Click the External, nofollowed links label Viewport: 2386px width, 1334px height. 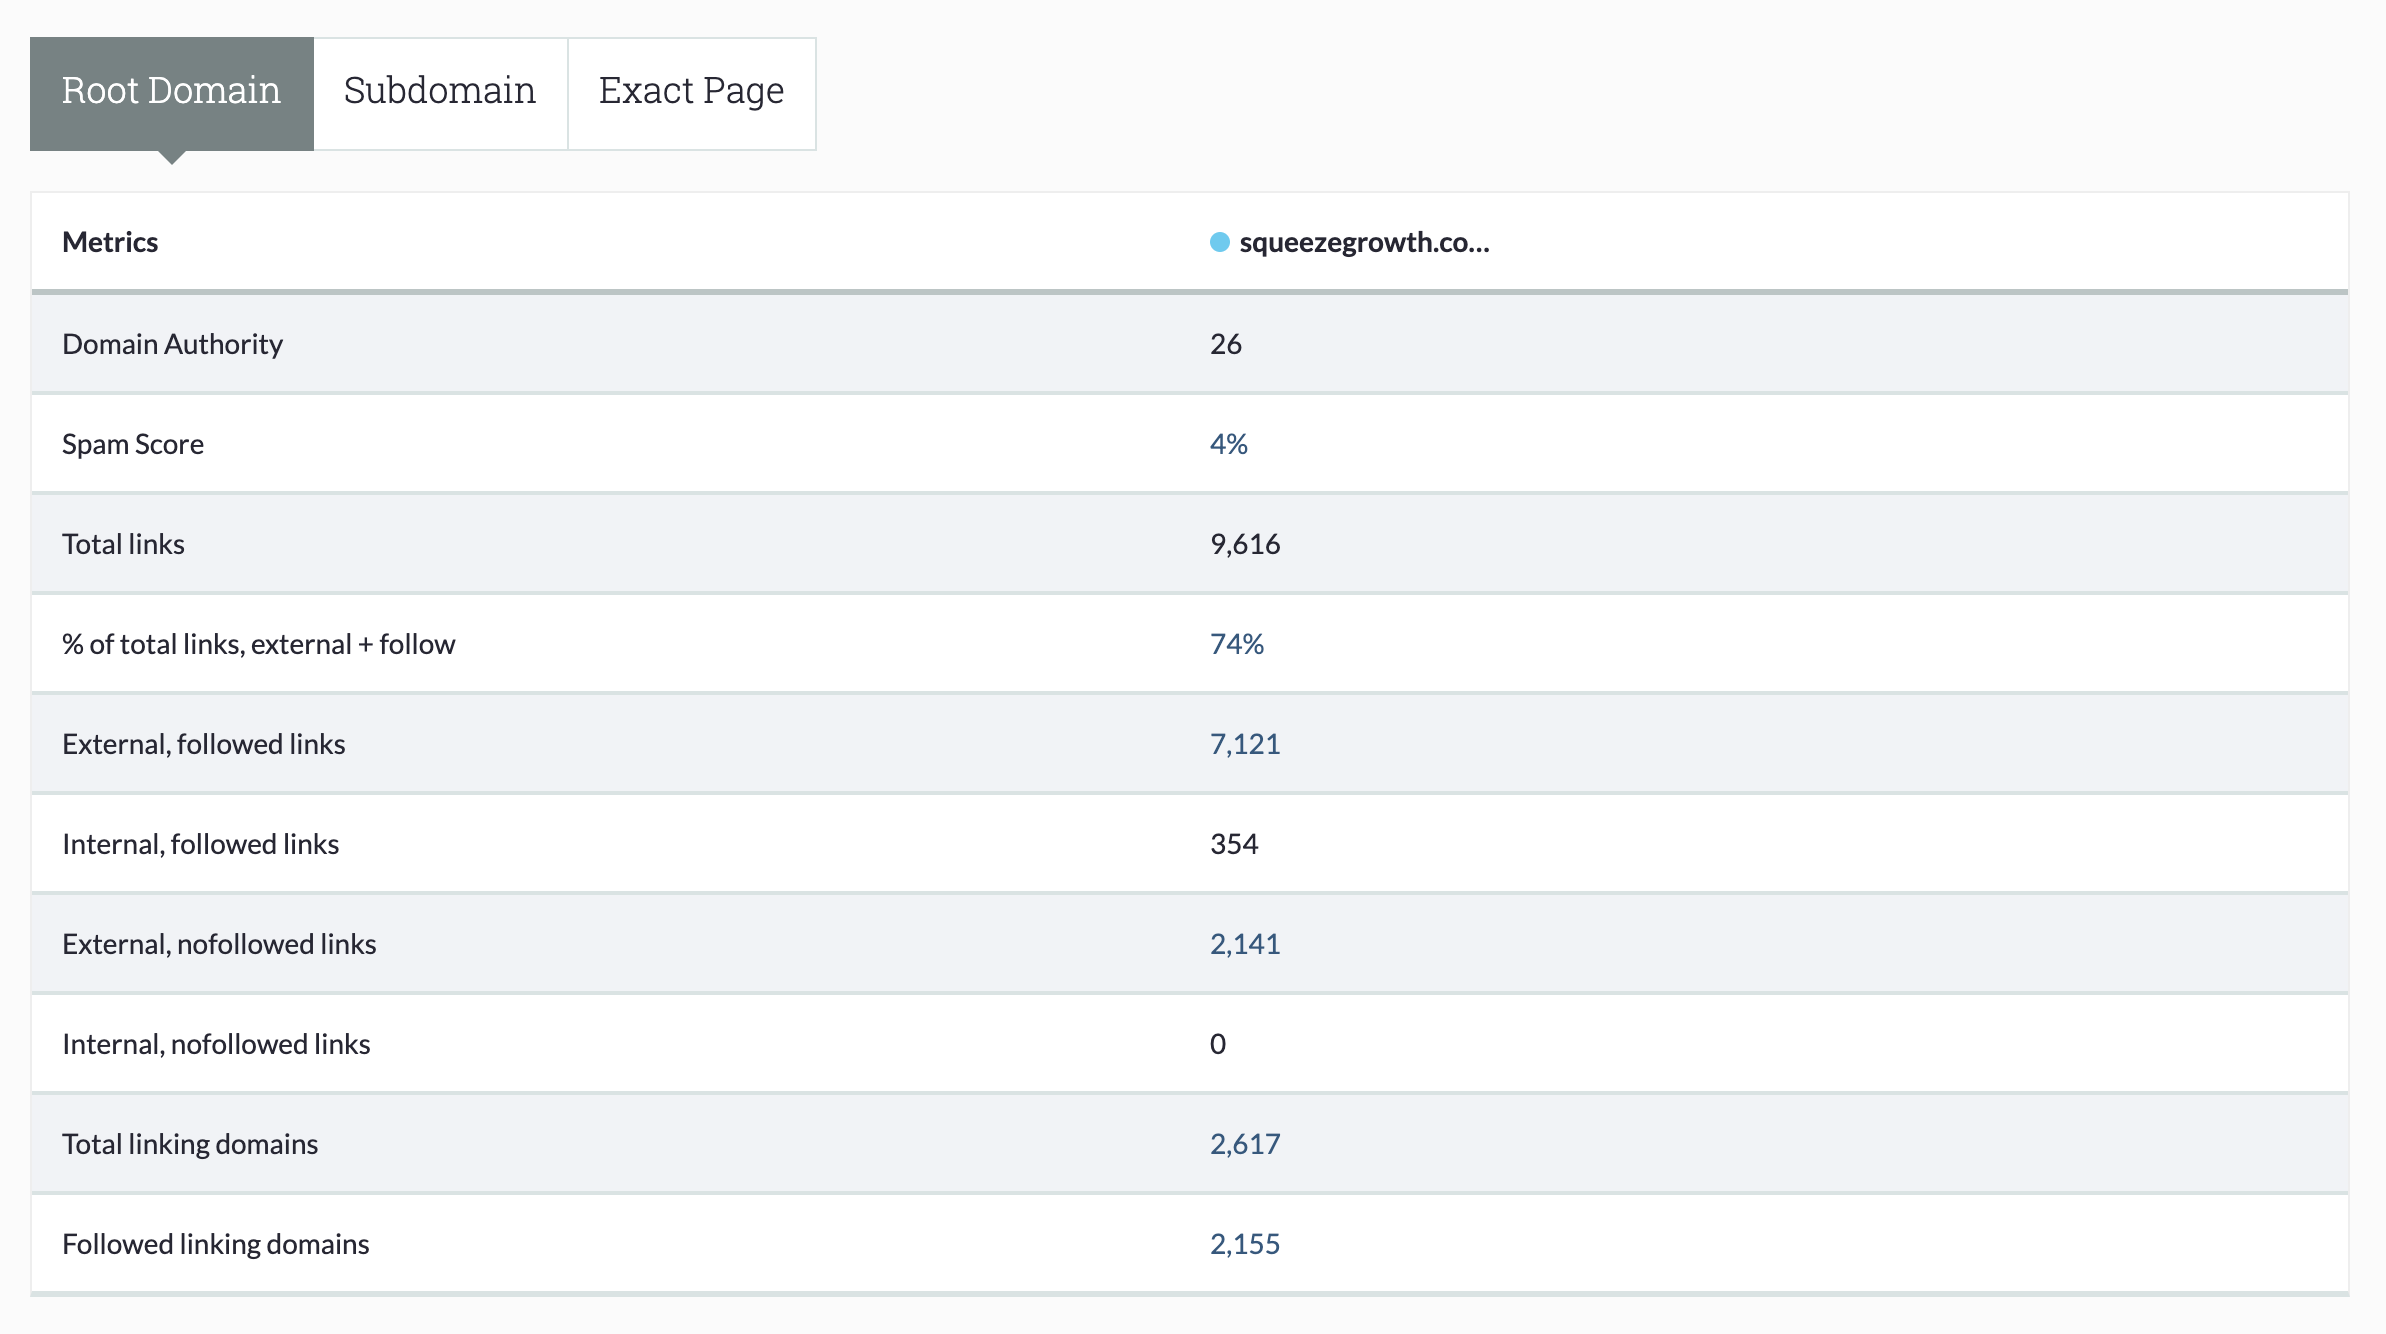coord(219,944)
